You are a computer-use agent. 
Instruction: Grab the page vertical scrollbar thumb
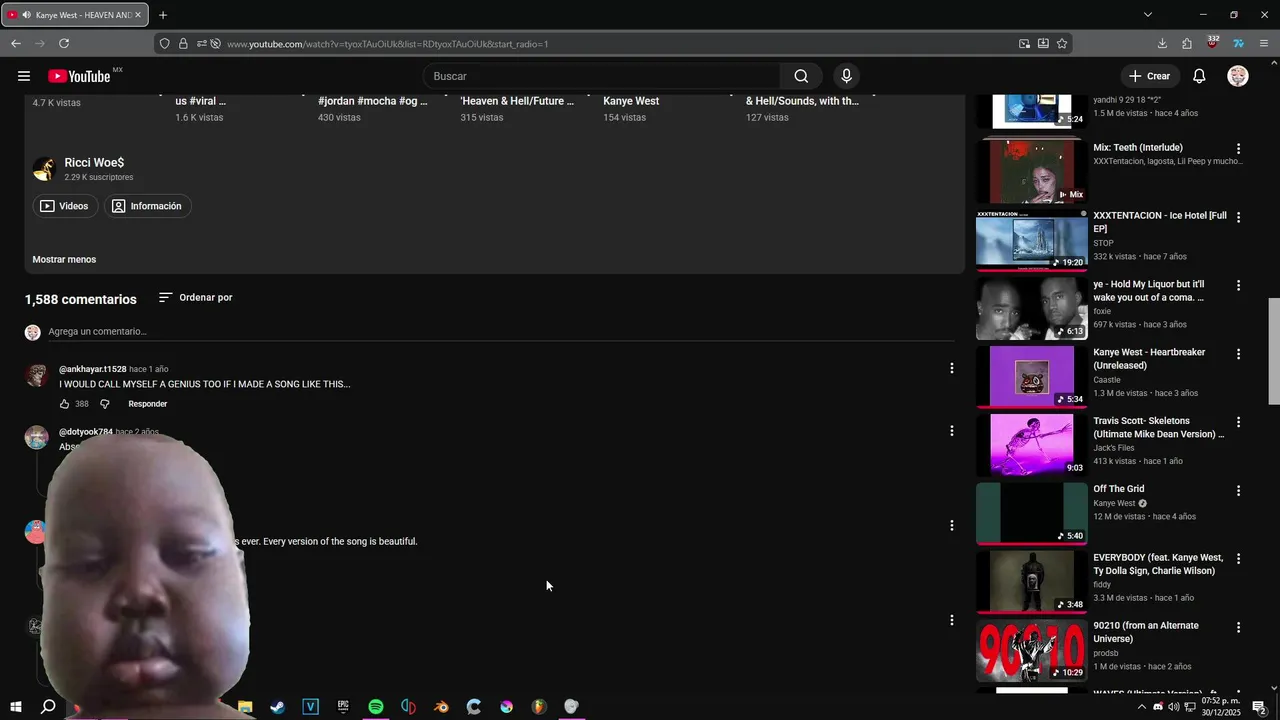pos(1273,350)
